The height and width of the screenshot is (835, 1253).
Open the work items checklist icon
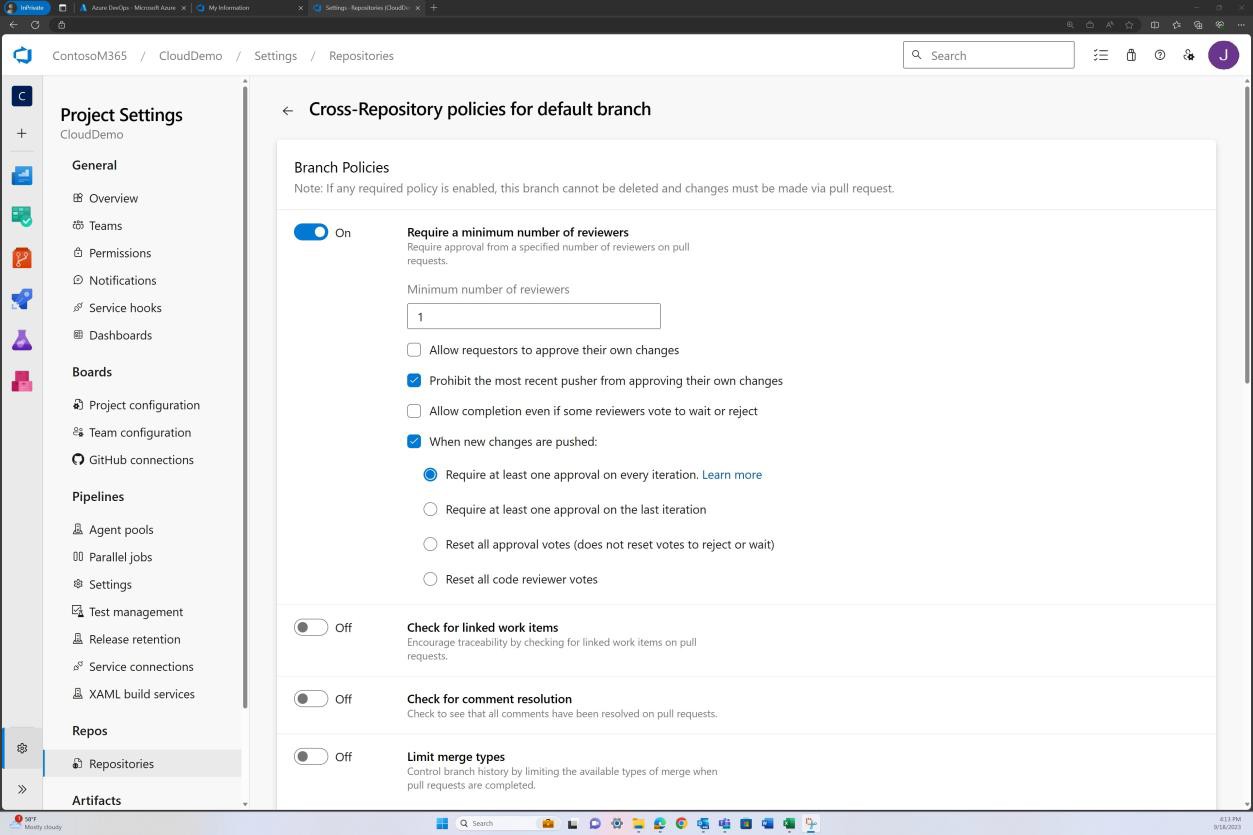1100,55
